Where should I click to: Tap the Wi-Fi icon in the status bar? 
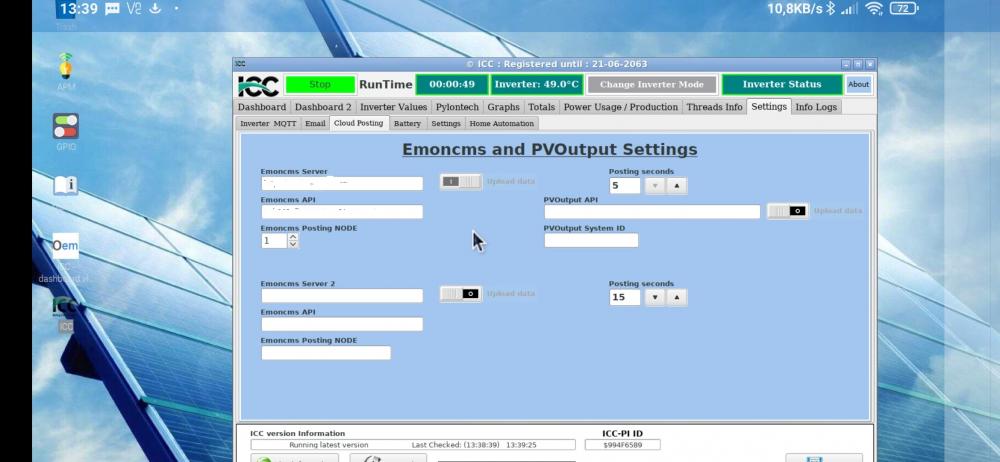click(x=873, y=8)
